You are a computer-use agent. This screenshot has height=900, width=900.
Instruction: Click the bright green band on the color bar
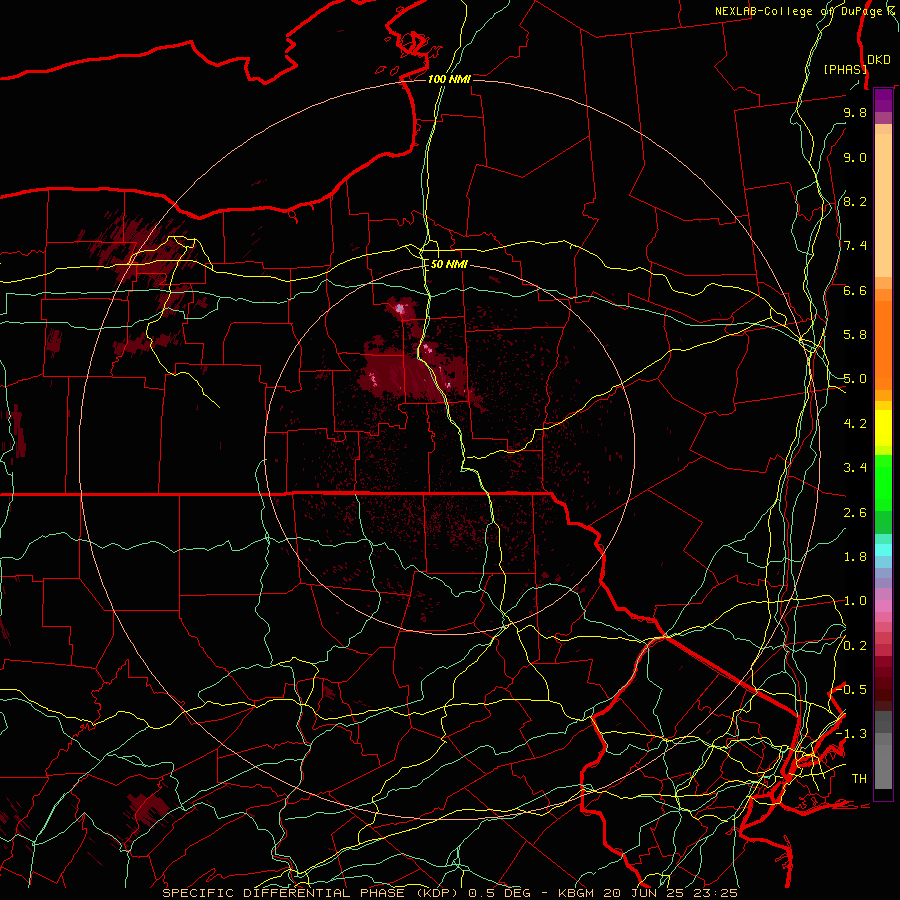(883, 483)
